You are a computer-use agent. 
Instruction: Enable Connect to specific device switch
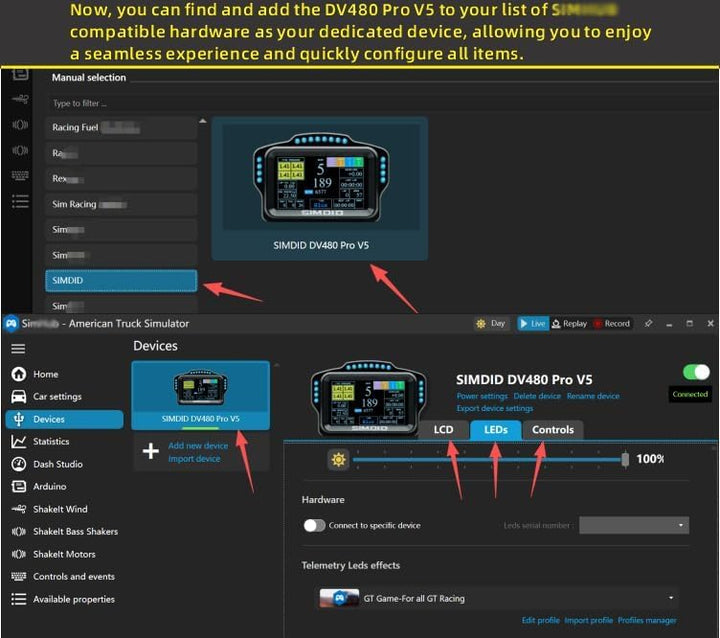[x=315, y=525]
